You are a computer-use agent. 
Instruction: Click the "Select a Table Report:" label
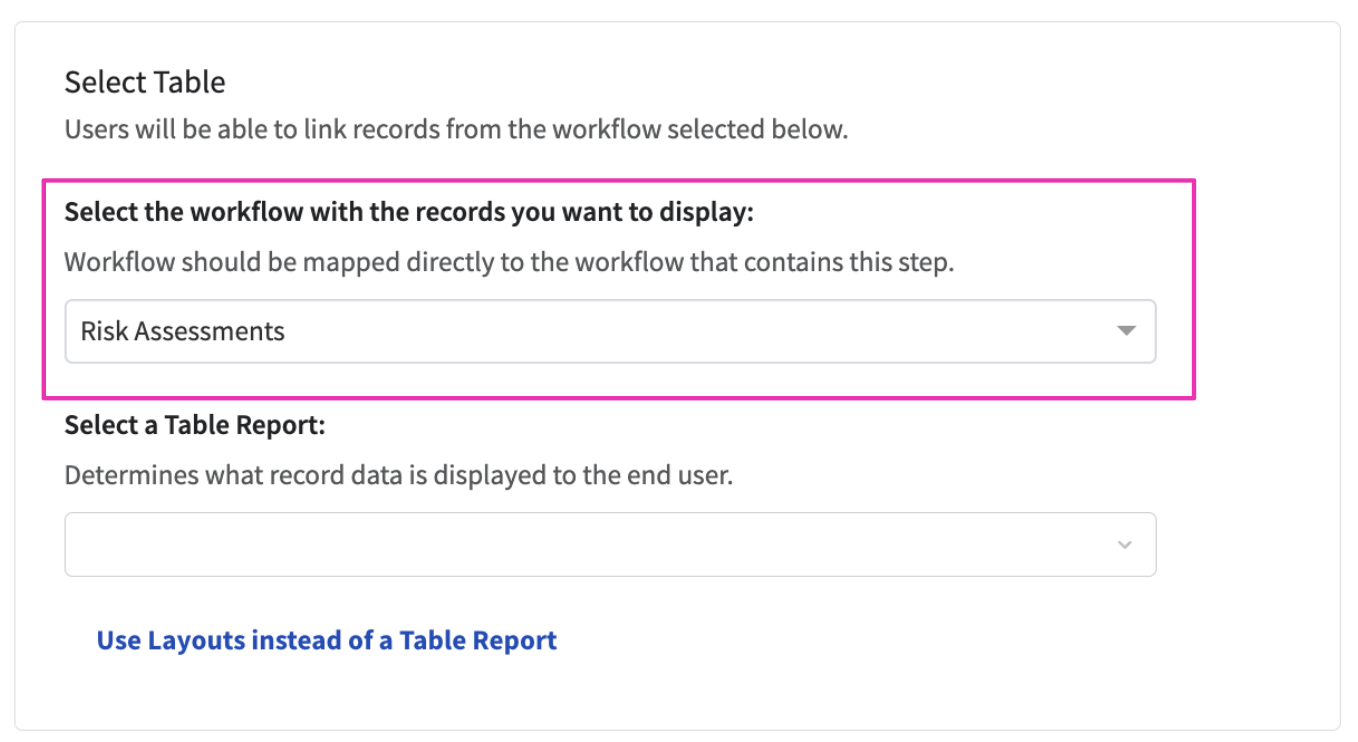195,425
